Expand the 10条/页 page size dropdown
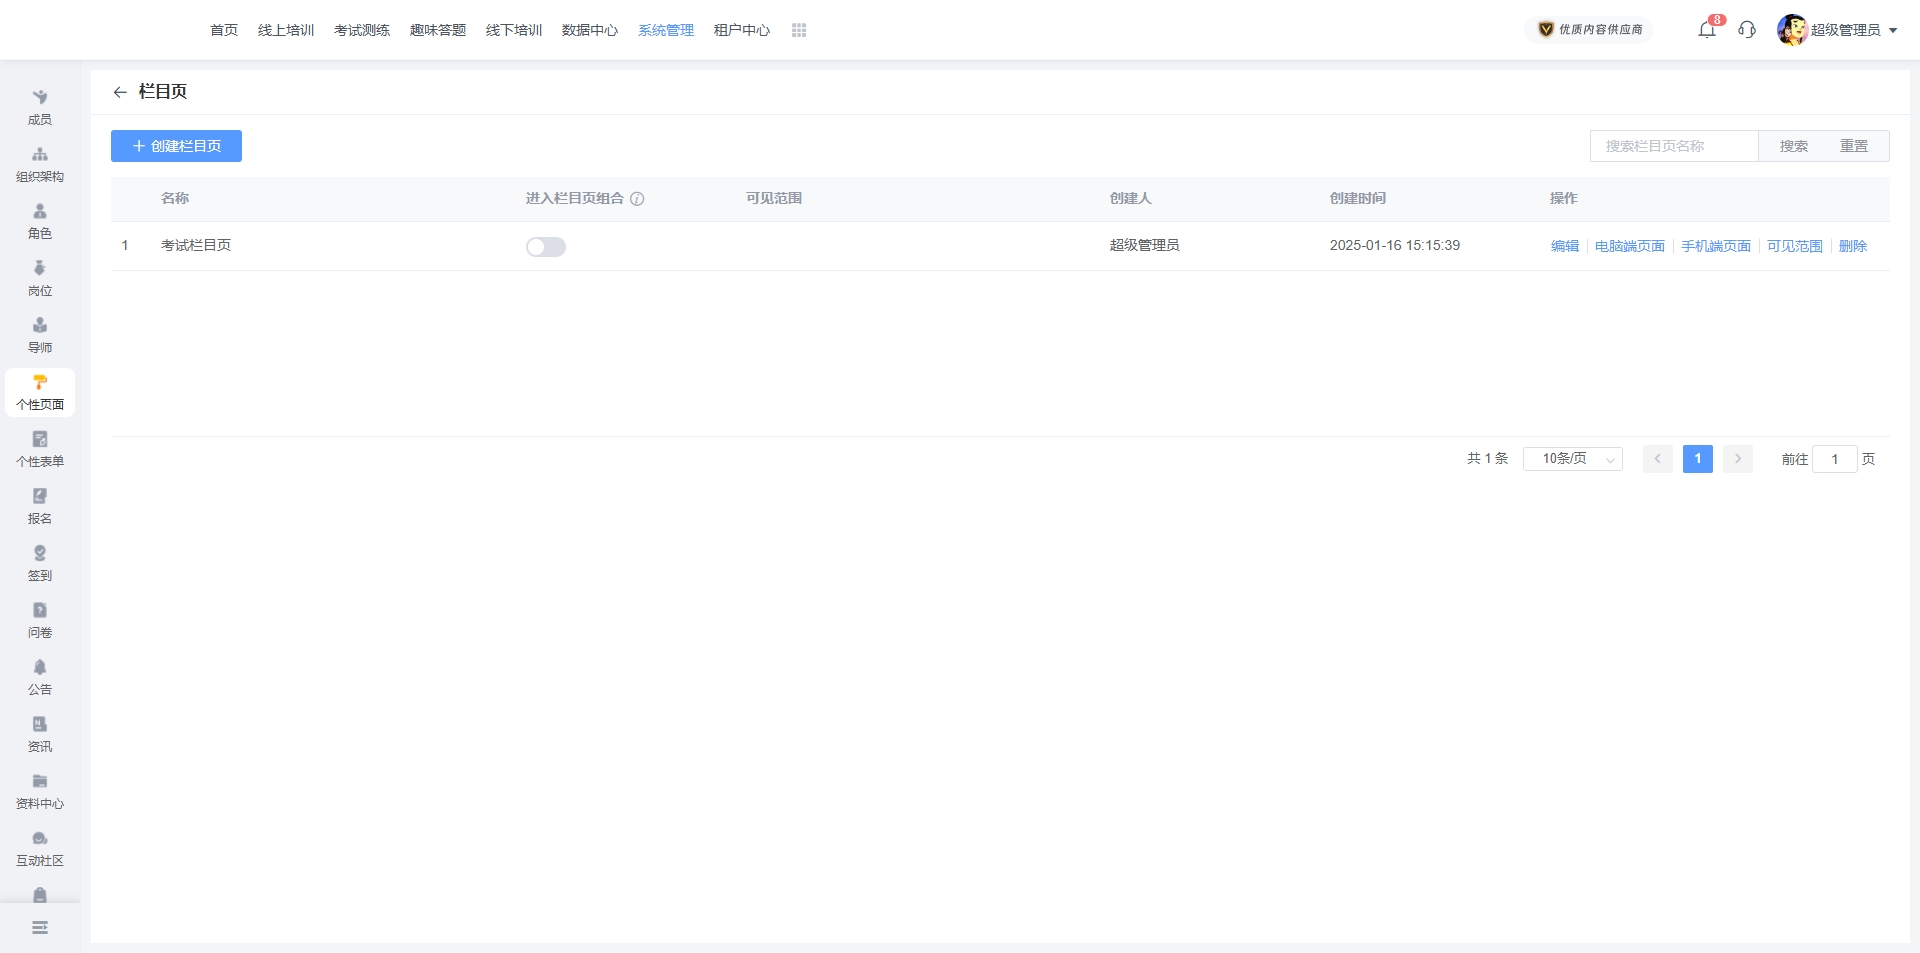 [1572, 459]
